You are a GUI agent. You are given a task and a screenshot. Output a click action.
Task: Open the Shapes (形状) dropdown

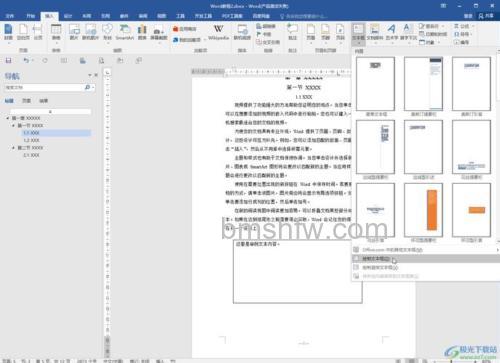pos(107,33)
